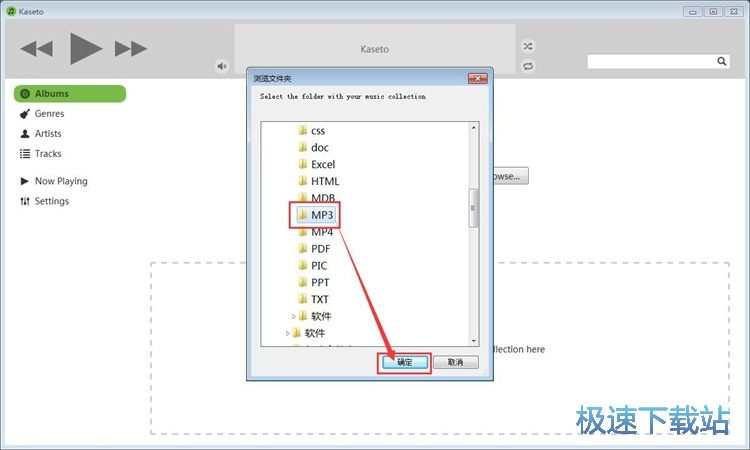Select the PDF folder
This screenshot has width=750, height=450.
coord(314,249)
